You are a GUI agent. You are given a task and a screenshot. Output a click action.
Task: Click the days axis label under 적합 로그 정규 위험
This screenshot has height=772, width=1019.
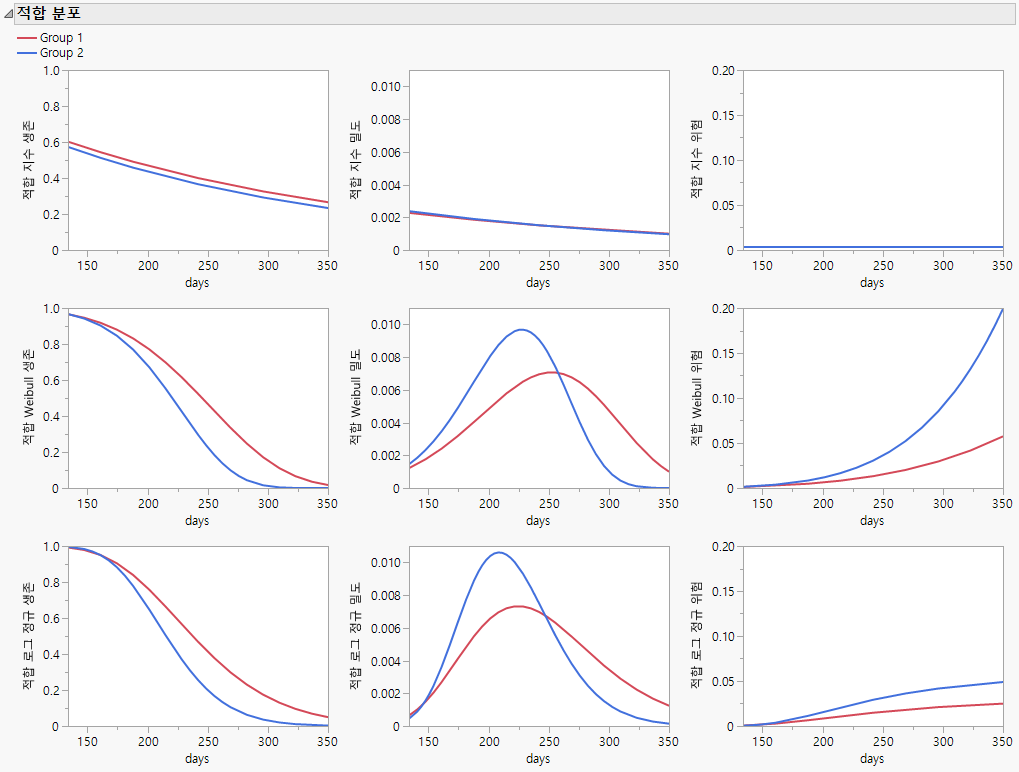(871, 759)
